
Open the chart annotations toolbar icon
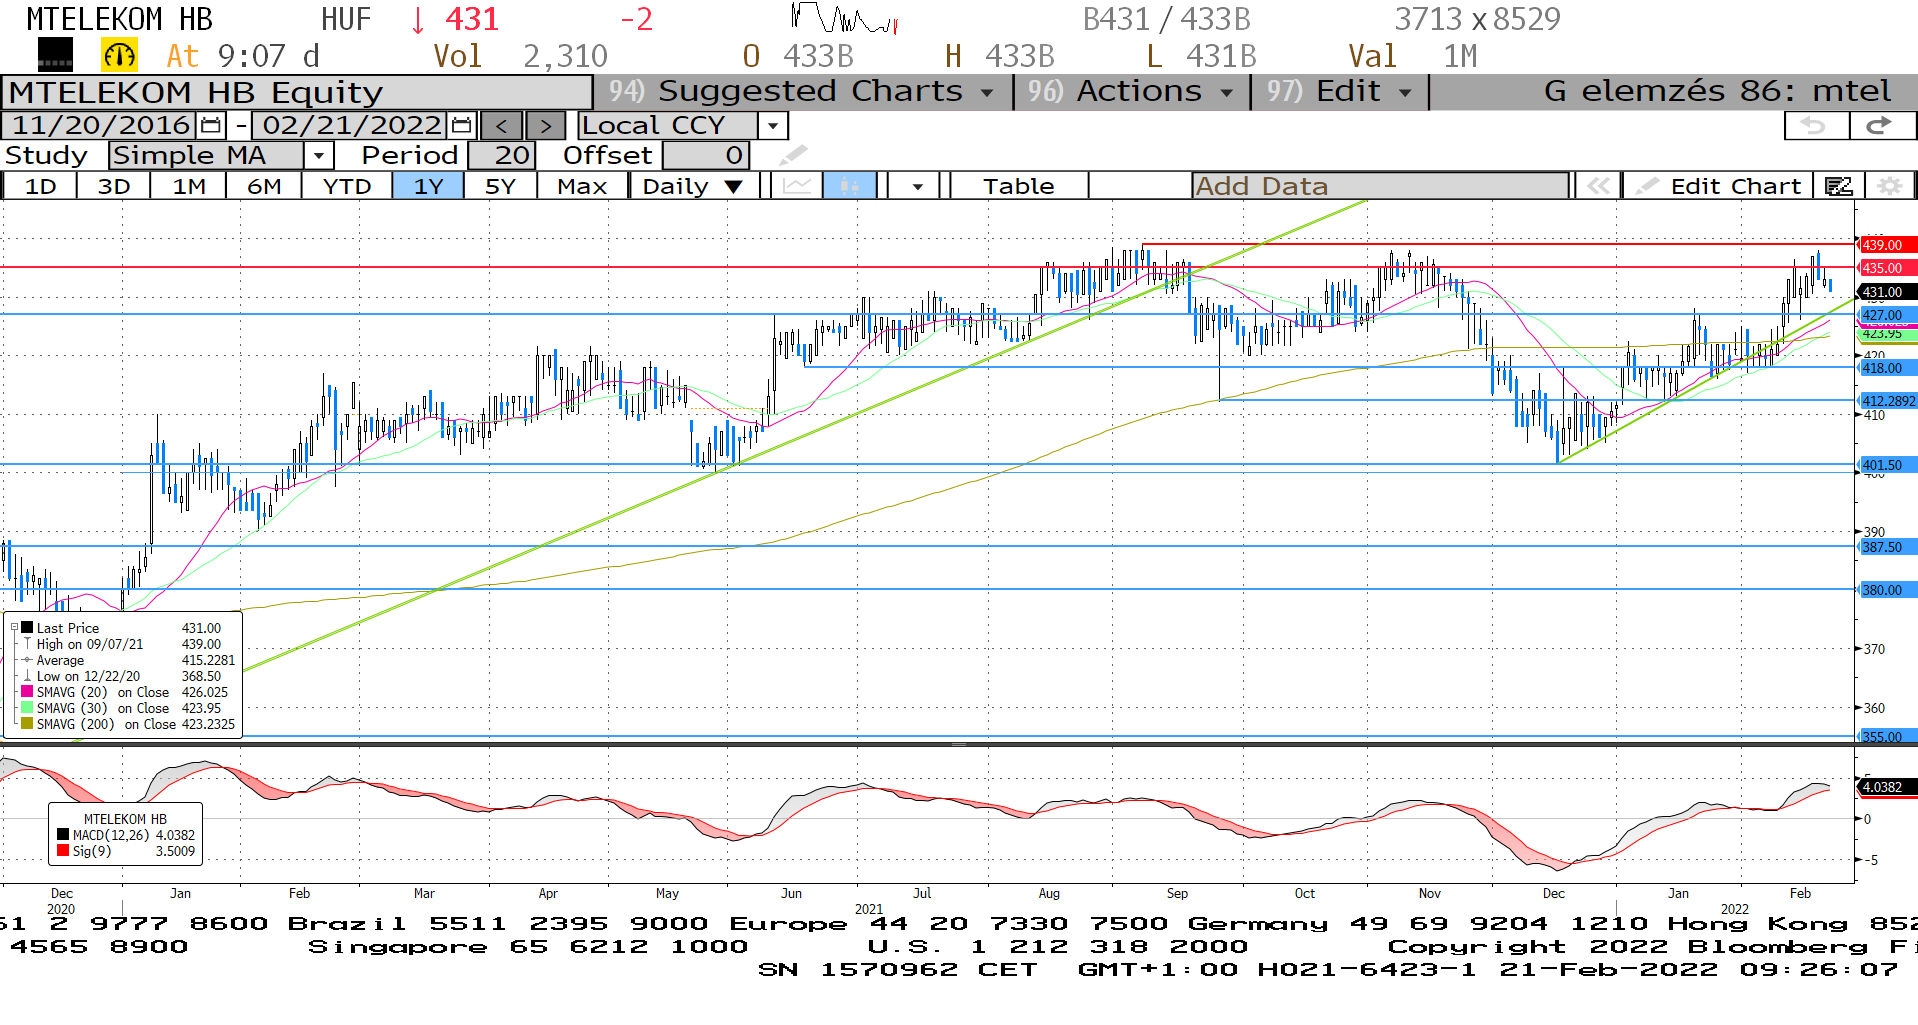click(1839, 186)
